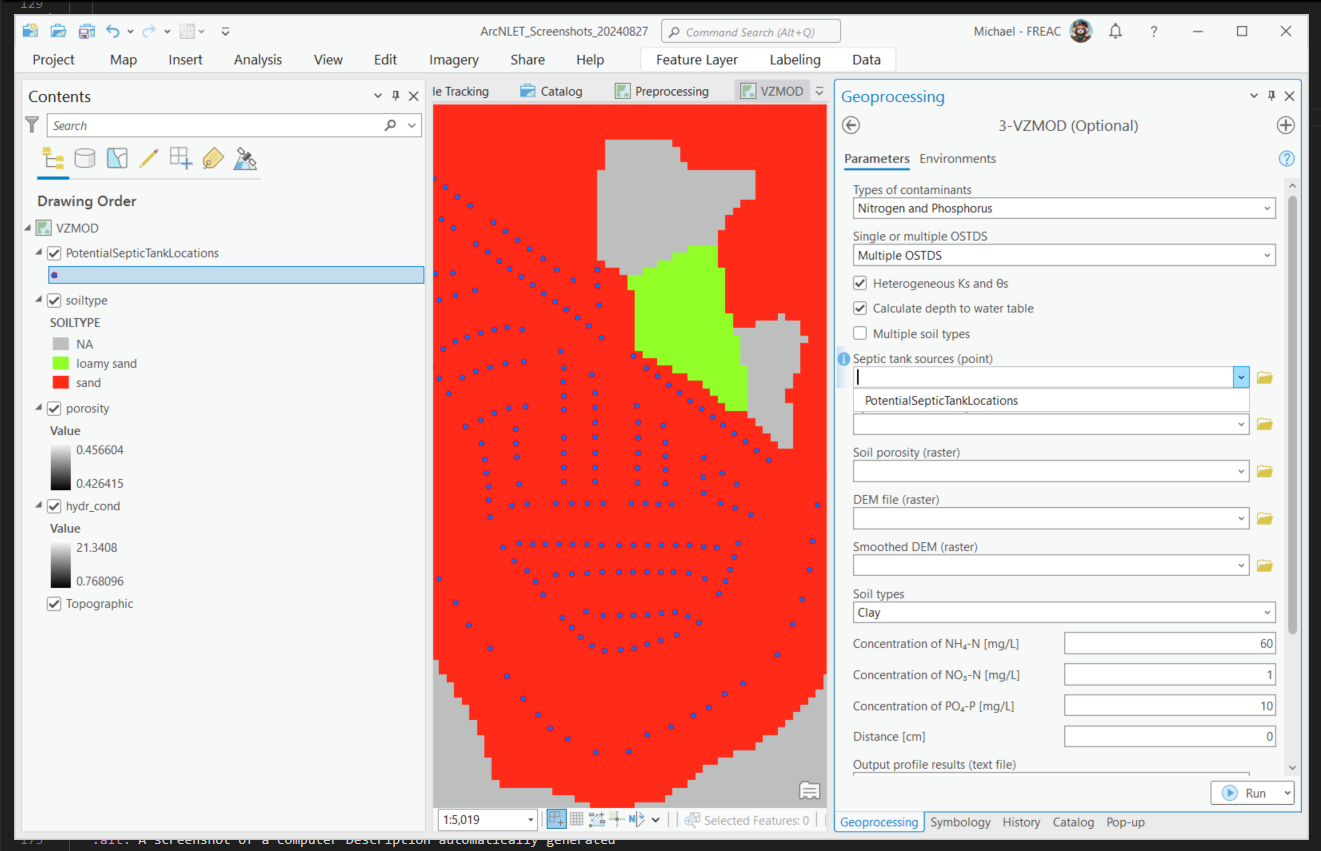Collapse the hydr_cond layer legend
The image size is (1321, 851).
point(40,506)
